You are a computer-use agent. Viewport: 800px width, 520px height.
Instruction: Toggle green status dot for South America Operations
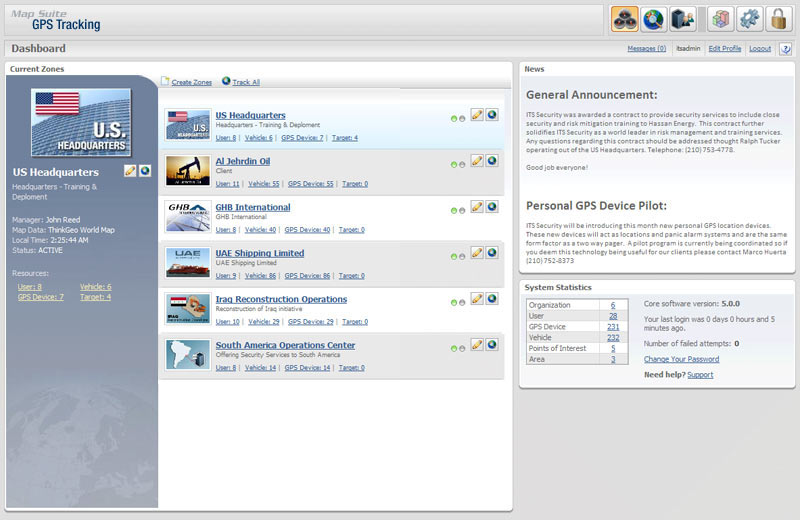pyautogui.click(x=454, y=348)
